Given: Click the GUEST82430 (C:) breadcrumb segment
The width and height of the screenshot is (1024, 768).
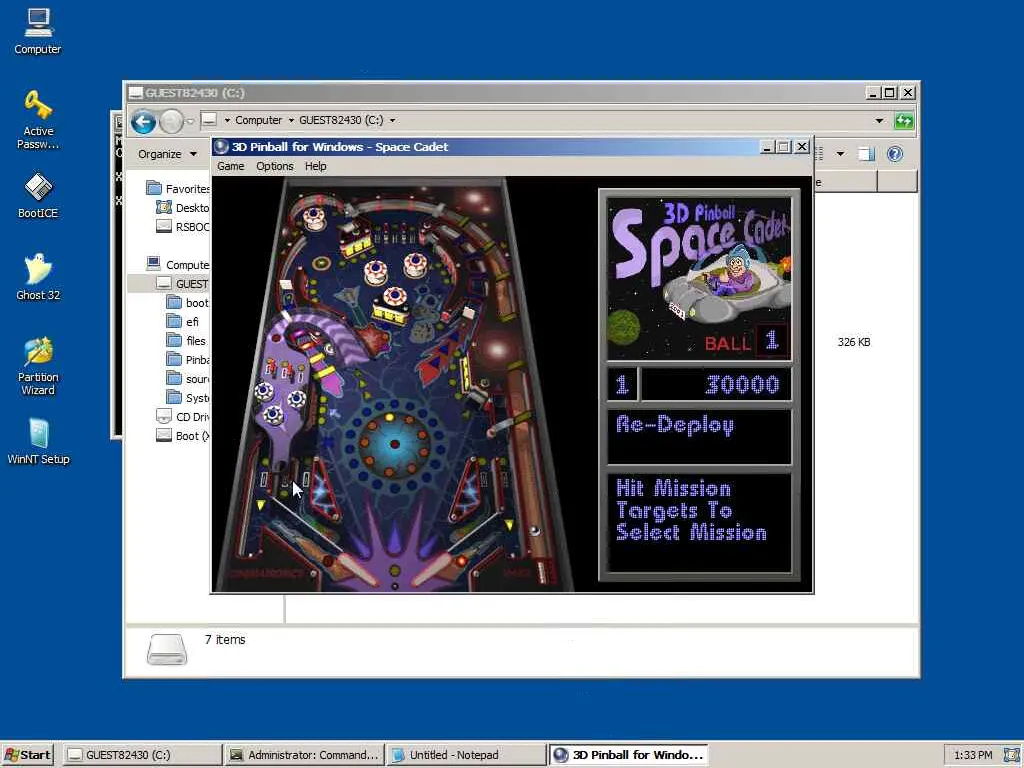Looking at the screenshot, I should 341,120.
